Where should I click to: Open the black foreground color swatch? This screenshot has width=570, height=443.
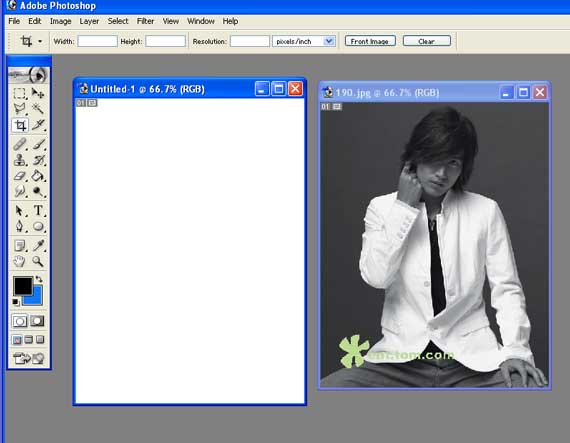point(23,286)
